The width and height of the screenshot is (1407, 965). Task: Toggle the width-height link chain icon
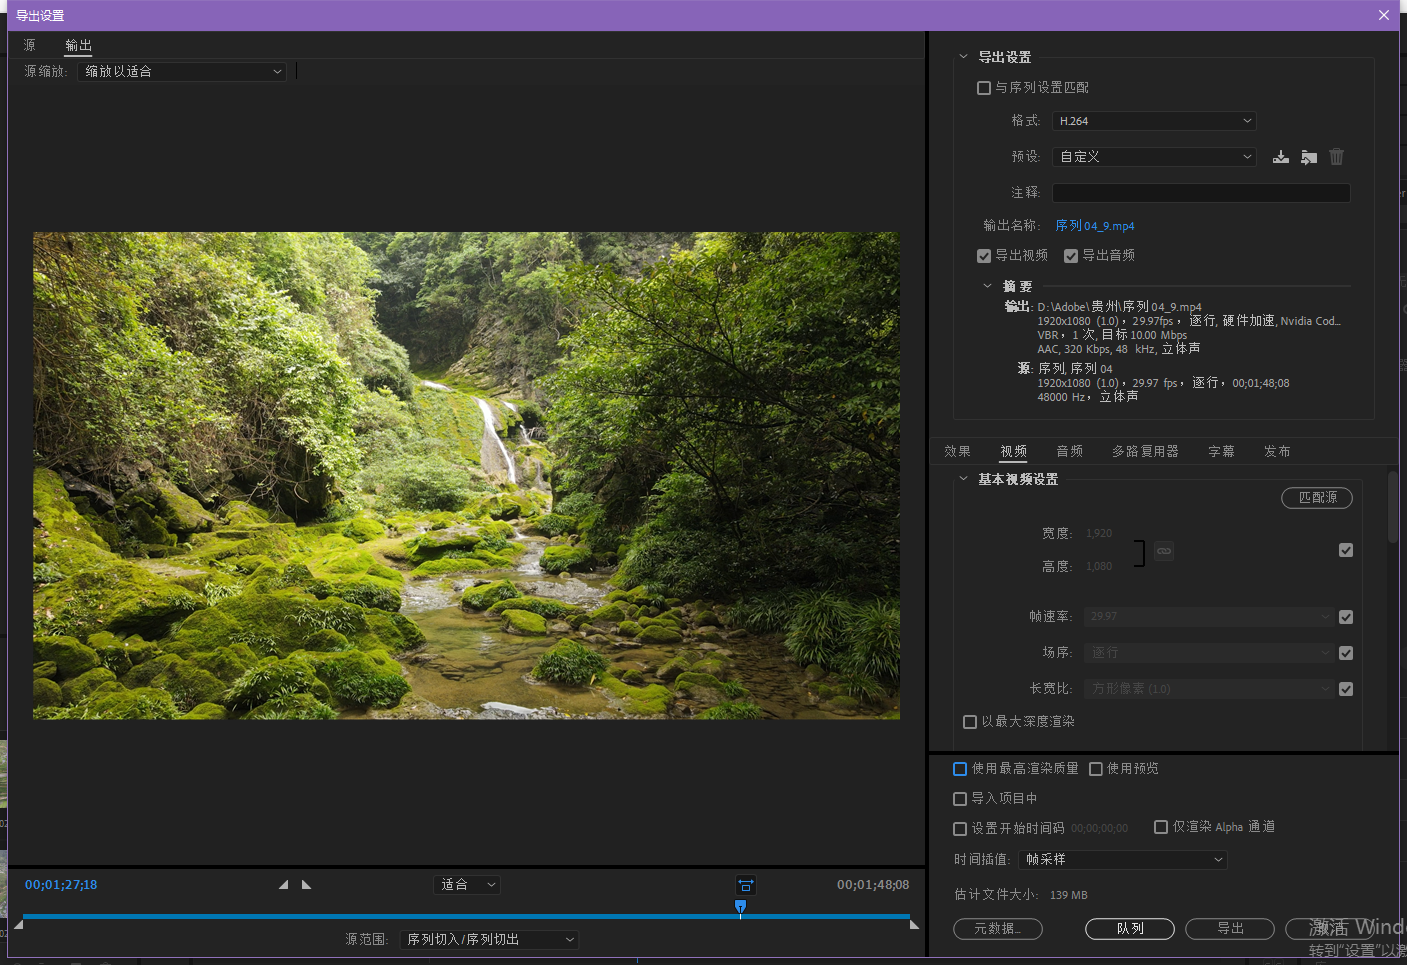pos(1164,551)
